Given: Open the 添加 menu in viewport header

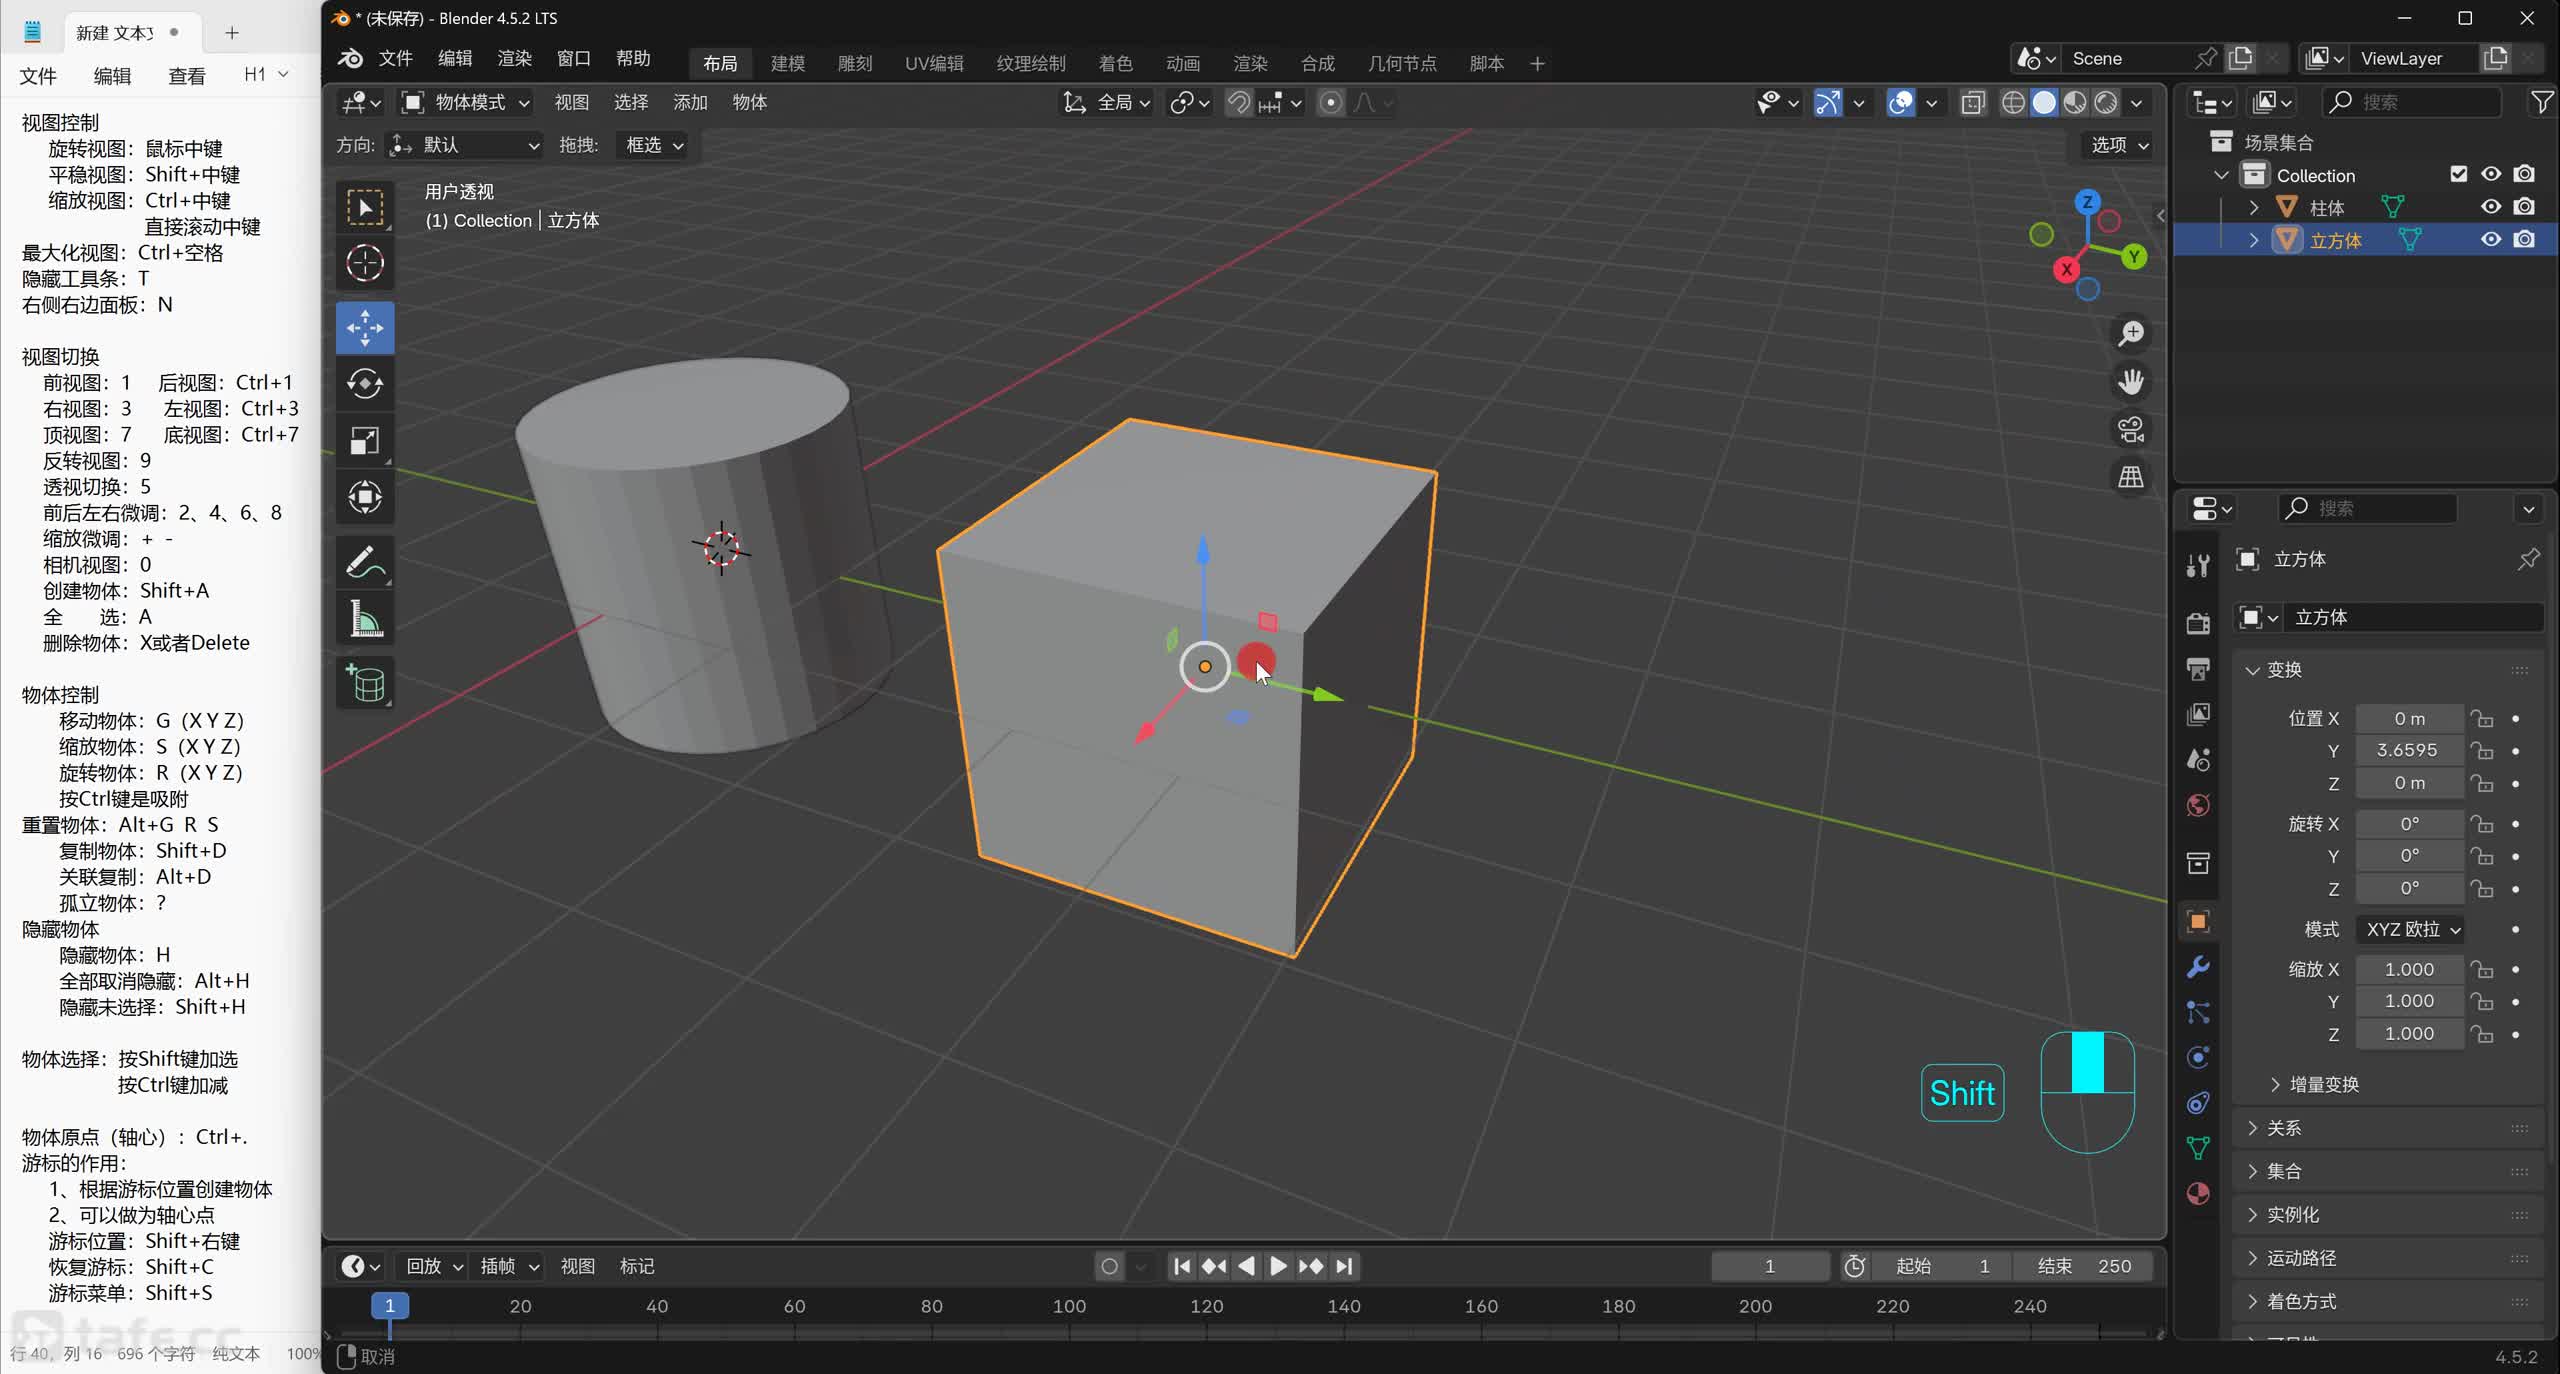Looking at the screenshot, I should pos(690,102).
